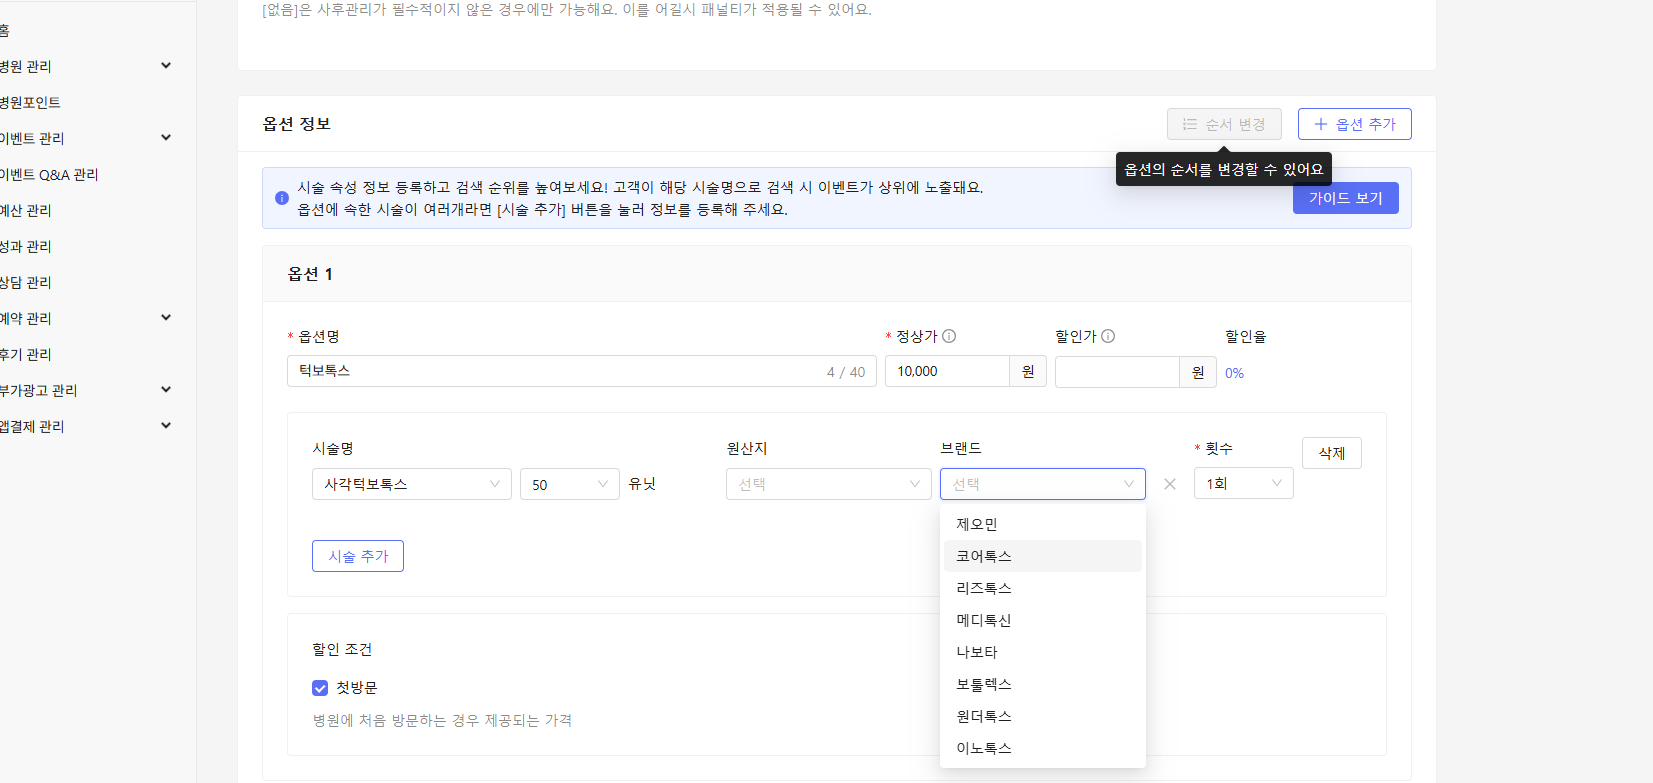Open the 시술명 사각턱보톡스 dropdown
1653x783 pixels.
coord(411,484)
